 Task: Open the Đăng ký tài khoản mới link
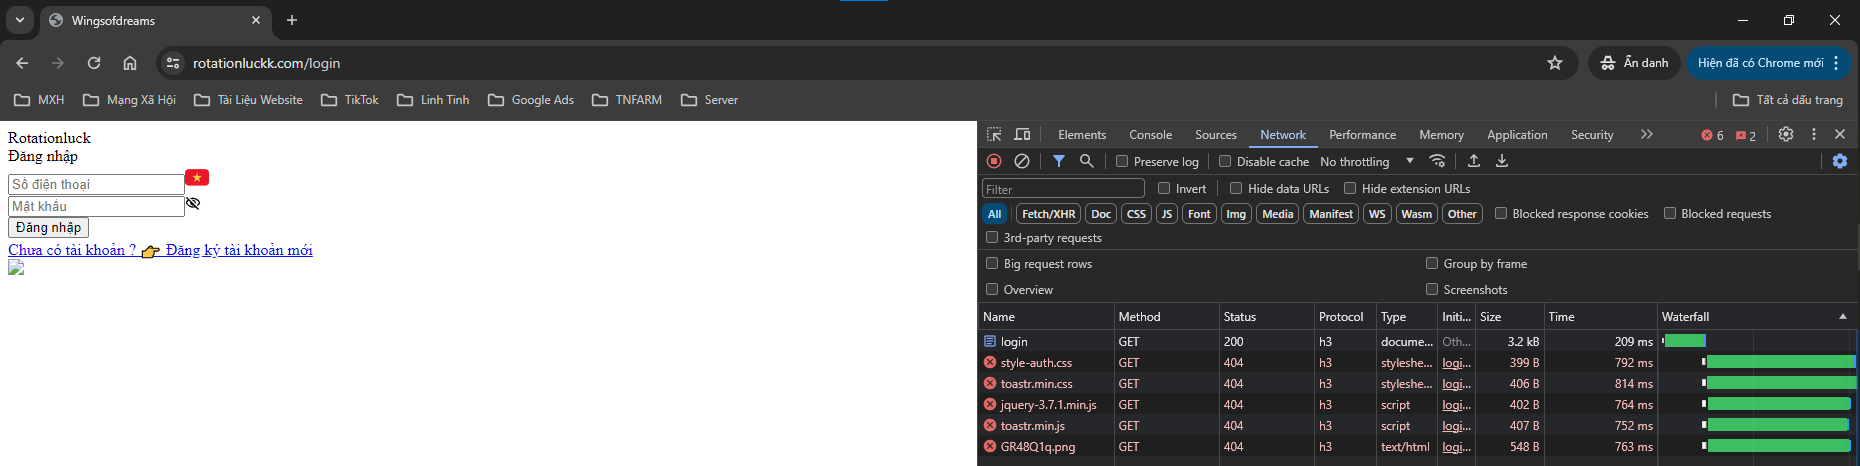click(238, 250)
